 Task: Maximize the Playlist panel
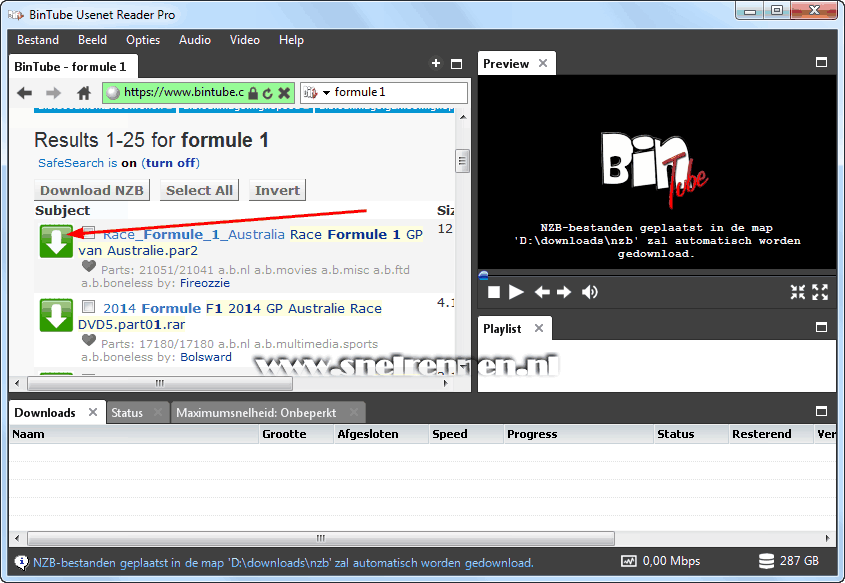coord(821,327)
